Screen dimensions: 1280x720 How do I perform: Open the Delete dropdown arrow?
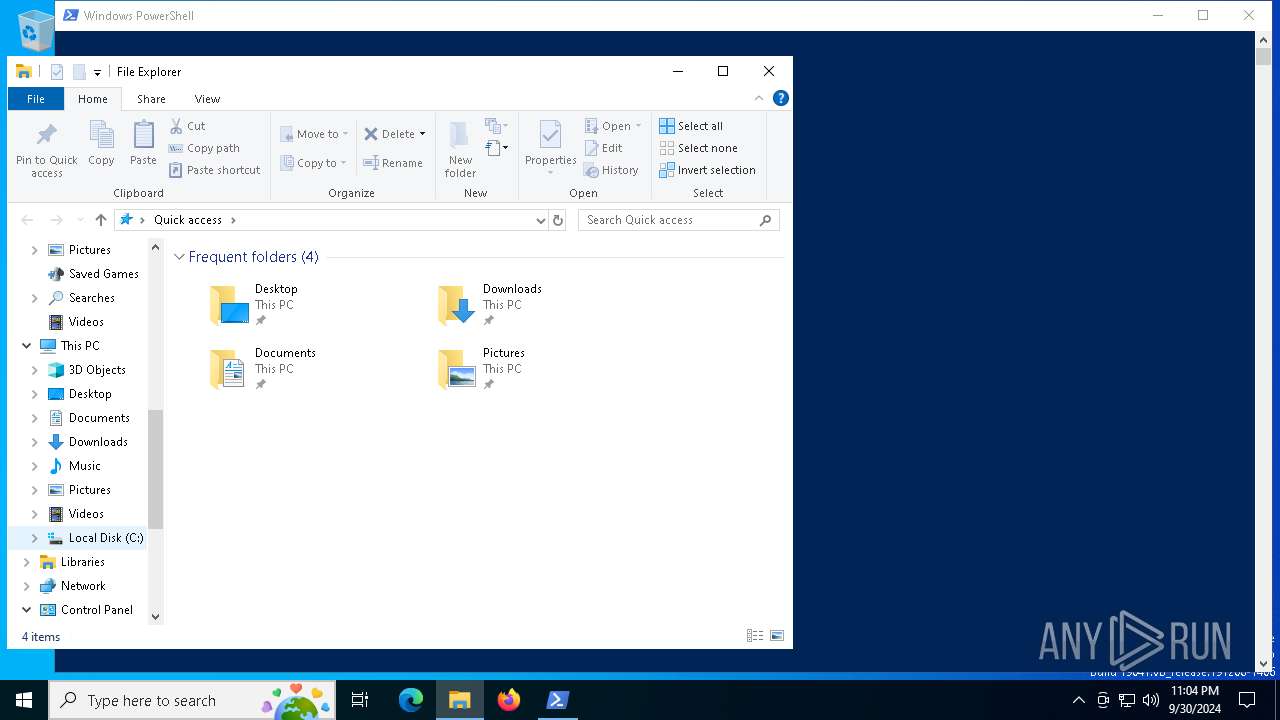point(422,134)
